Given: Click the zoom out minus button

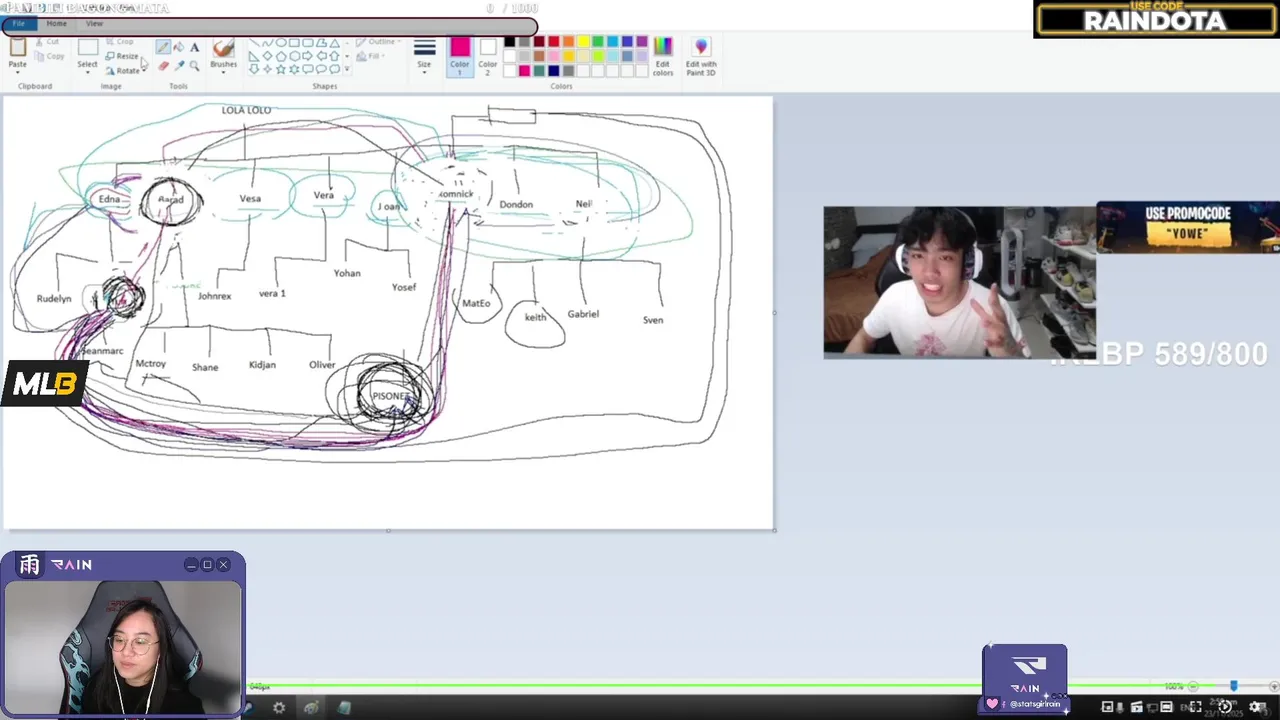Looking at the screenshot, I should pos(1193,686).
